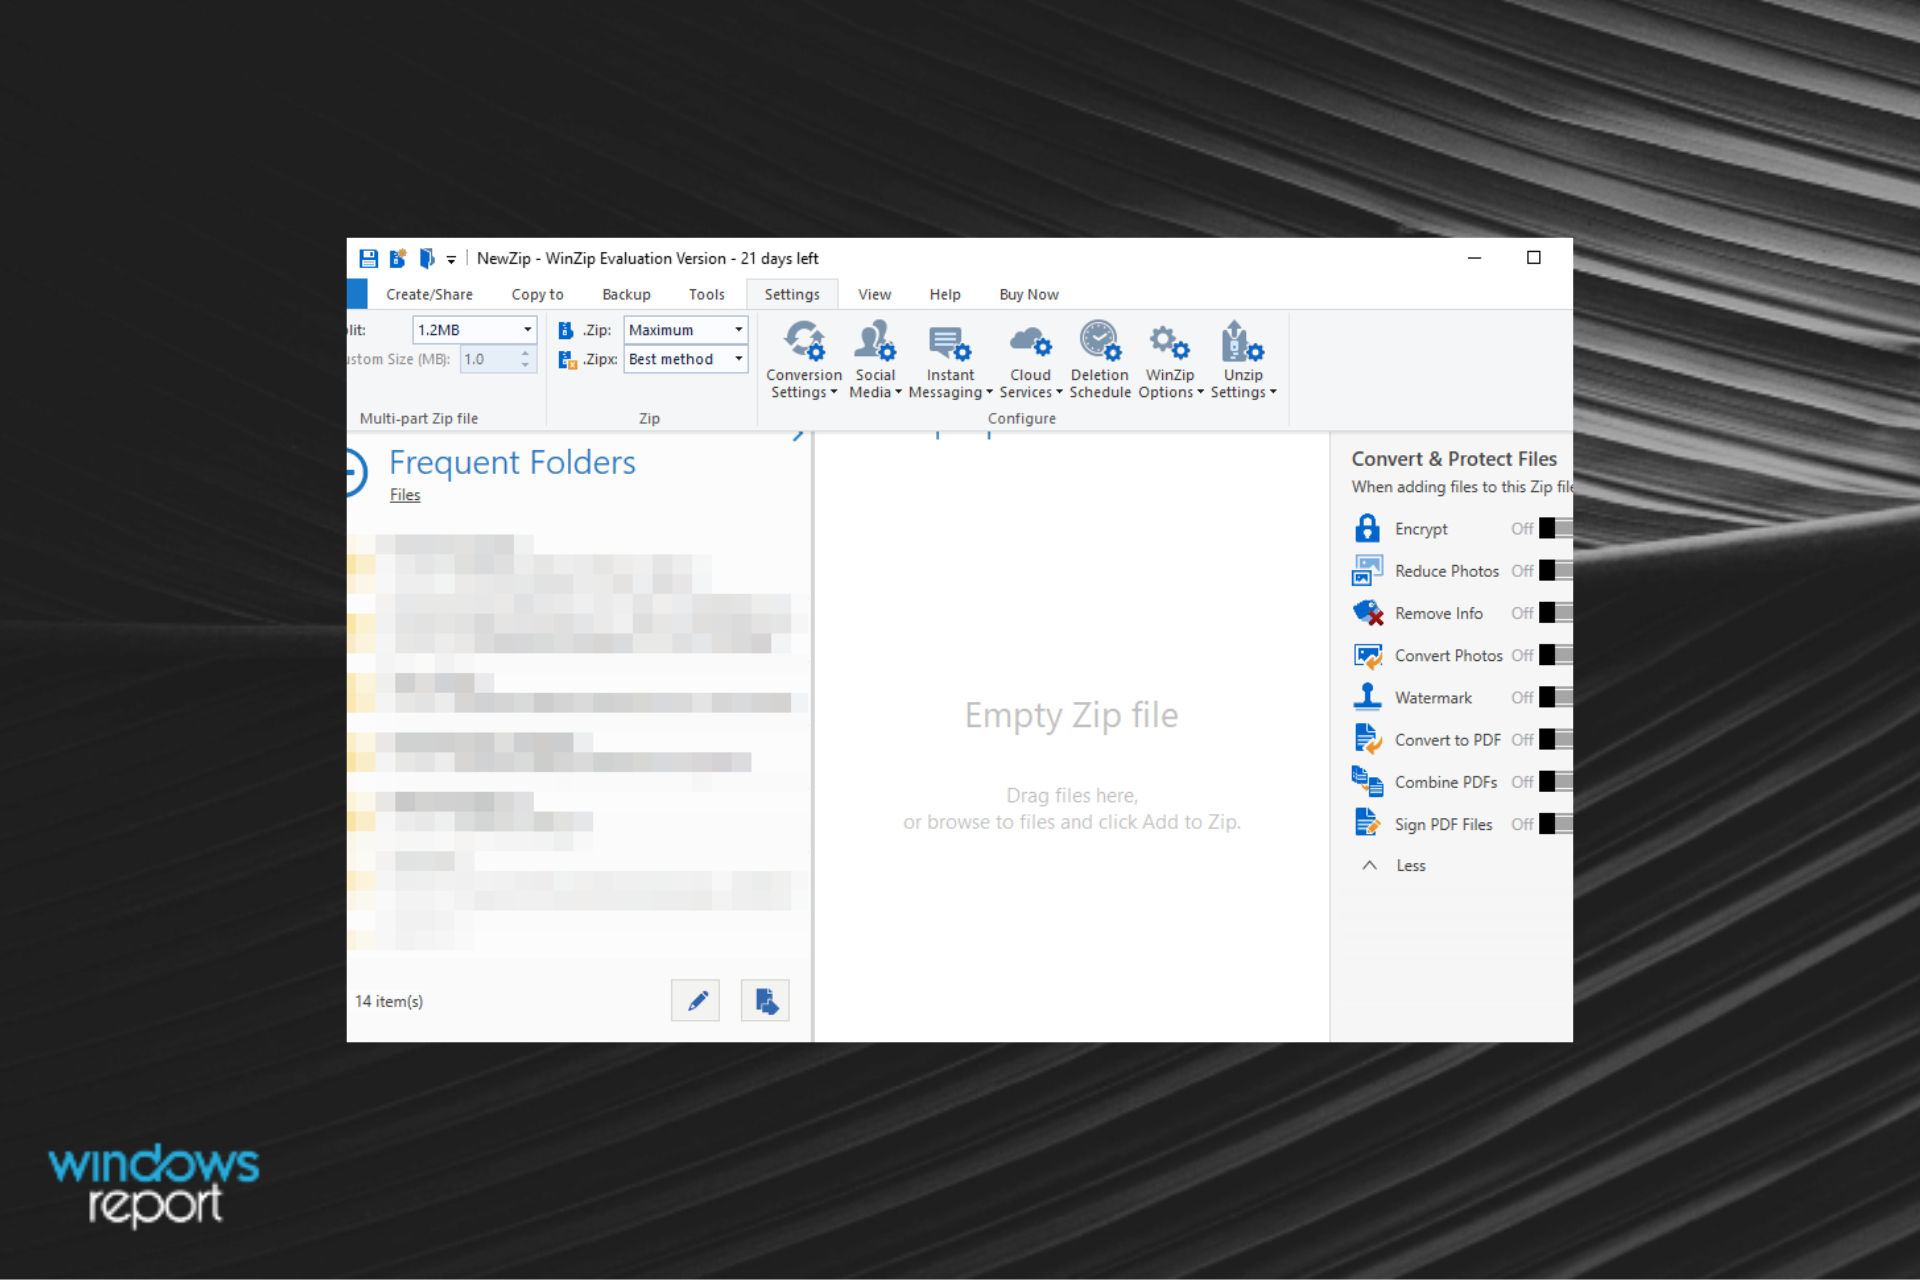
Task: Open the Buy Now tab
Action: click(x=1028, y=294)
